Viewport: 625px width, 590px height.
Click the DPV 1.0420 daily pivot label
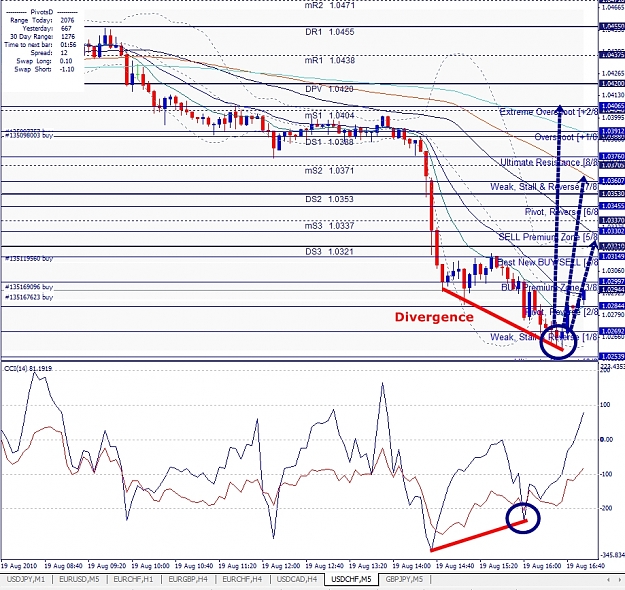329,89
